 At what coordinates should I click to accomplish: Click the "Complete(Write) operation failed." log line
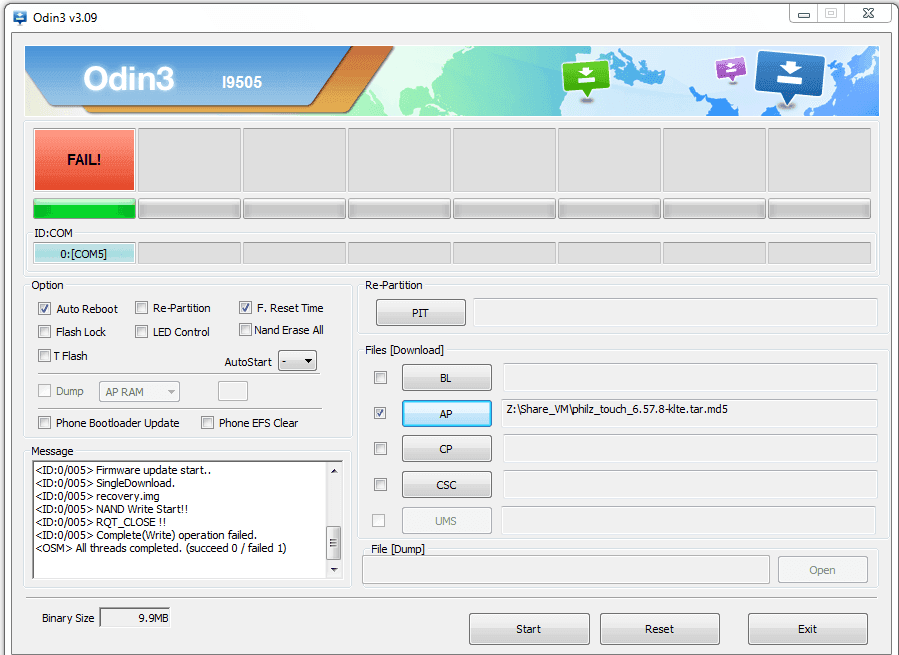coord(146,535)
